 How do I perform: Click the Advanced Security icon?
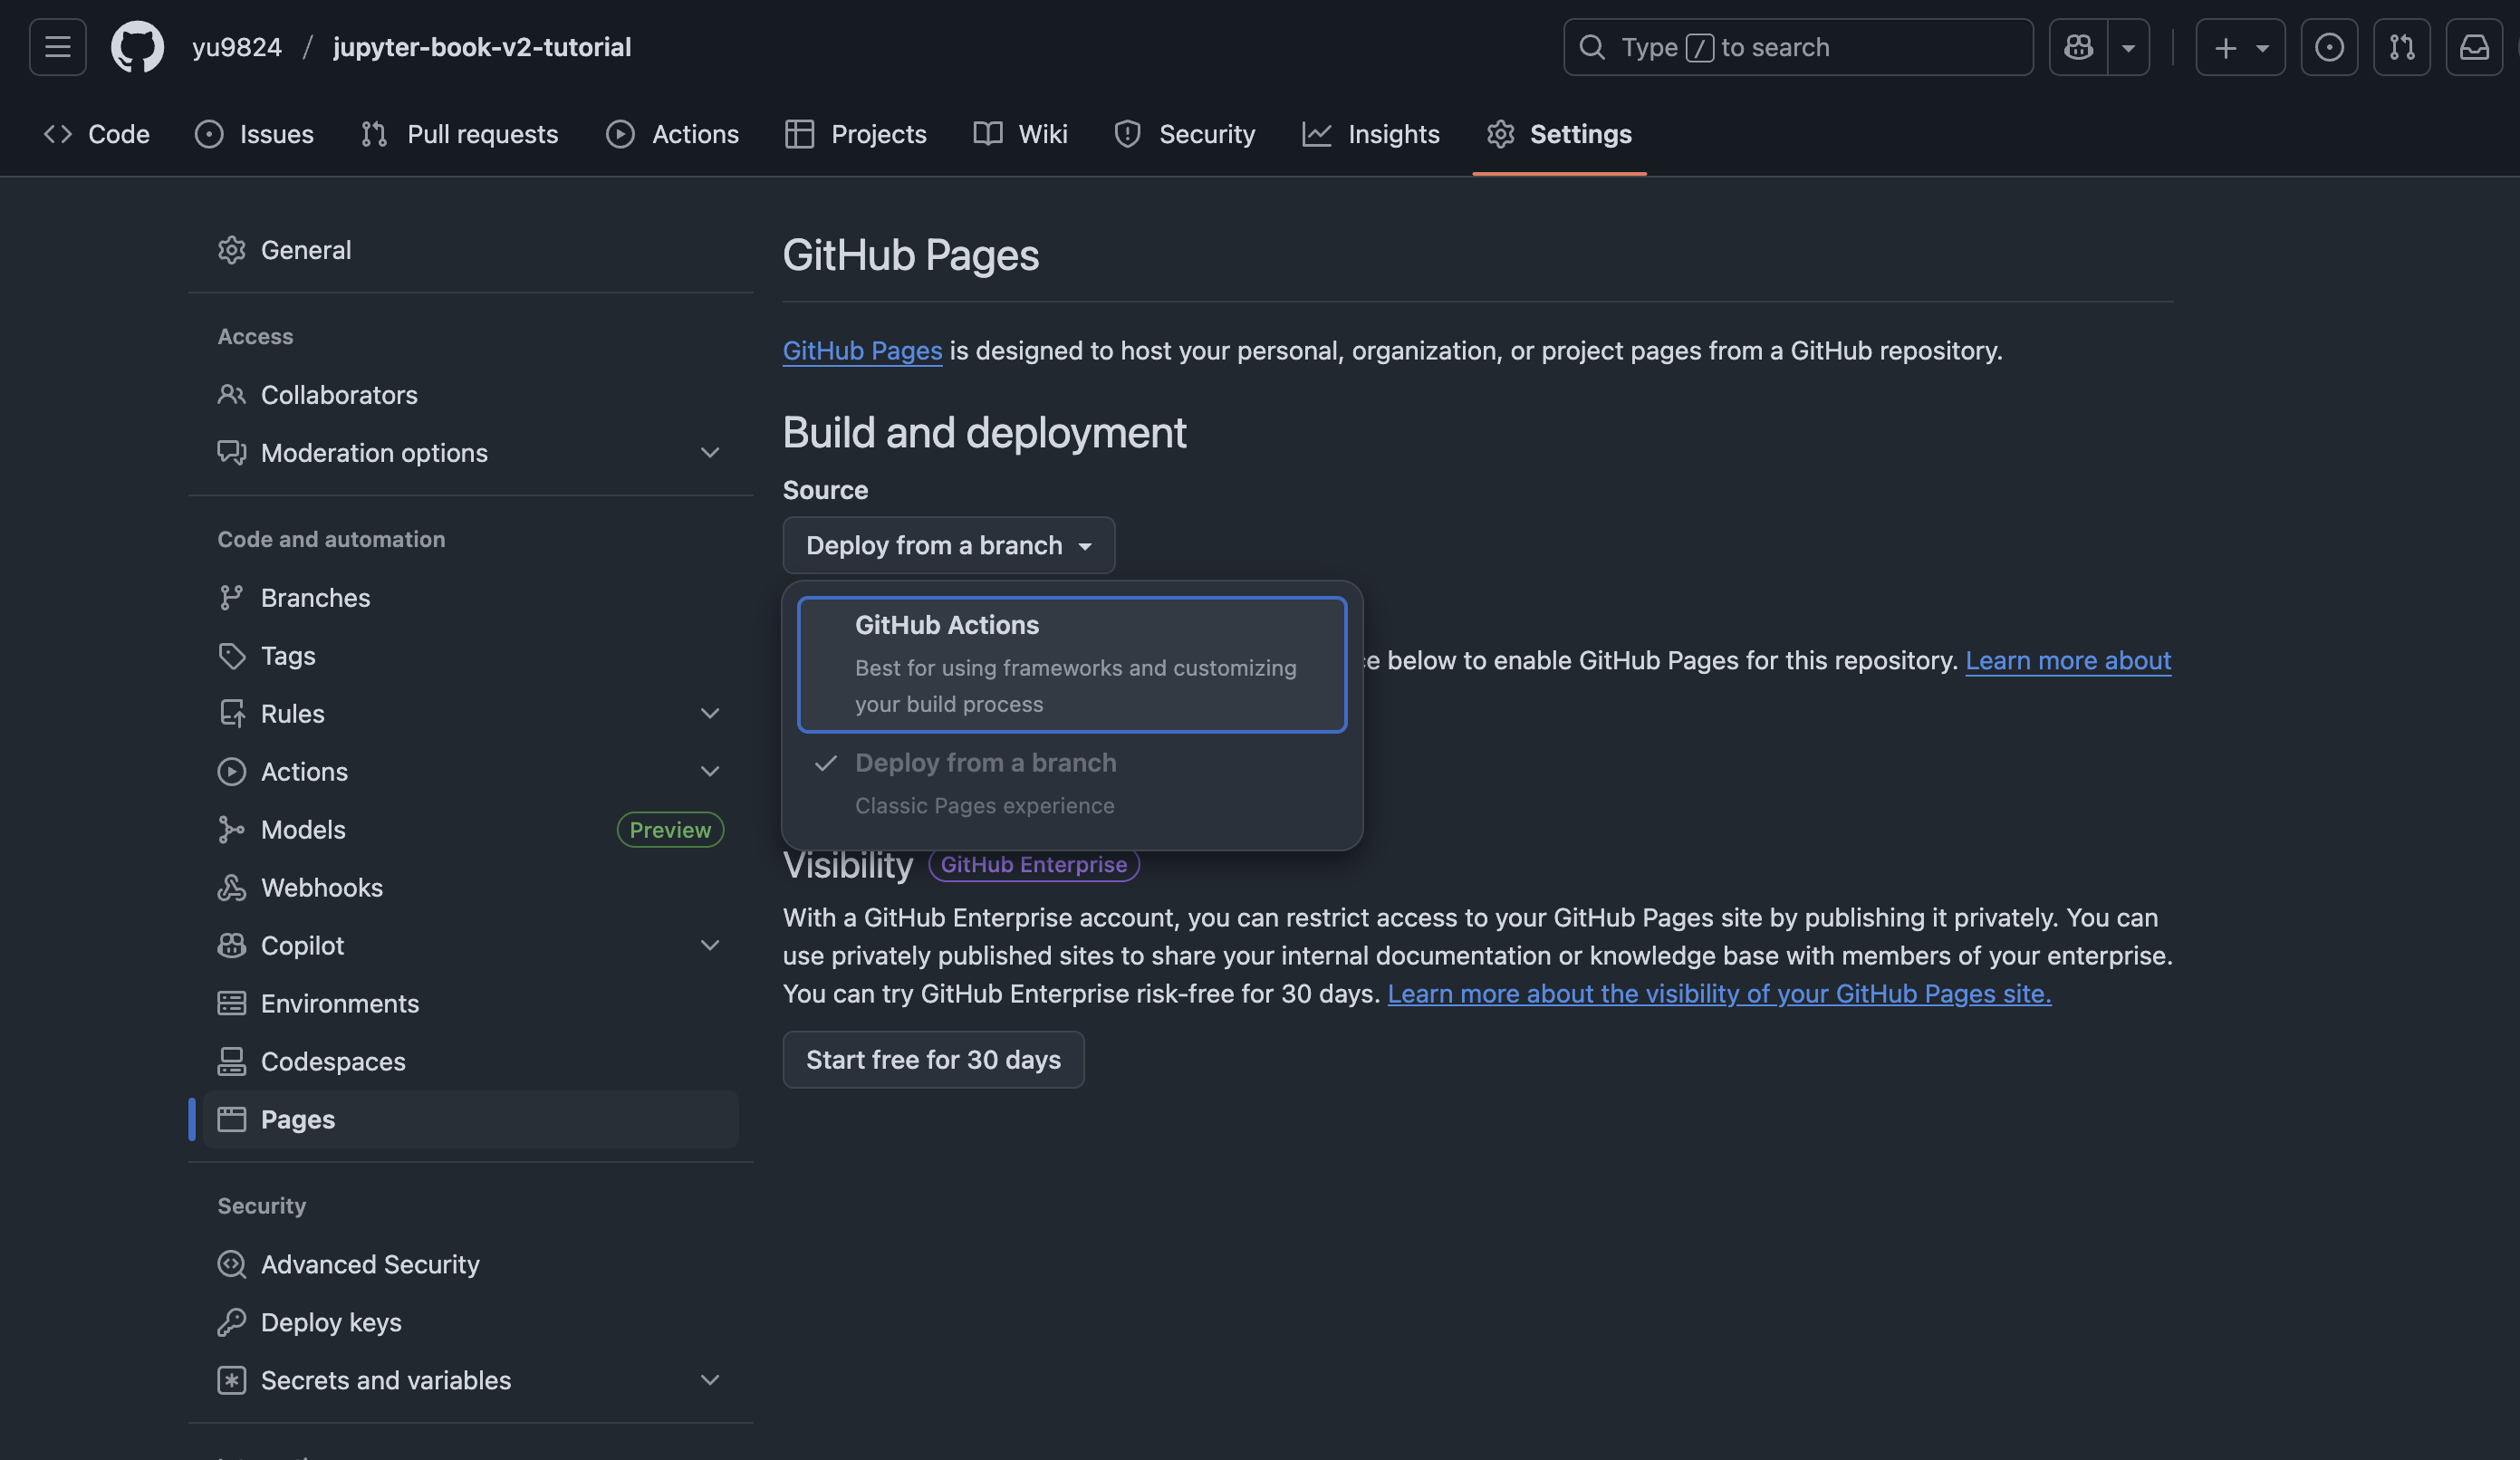(x=231, y=1265)
